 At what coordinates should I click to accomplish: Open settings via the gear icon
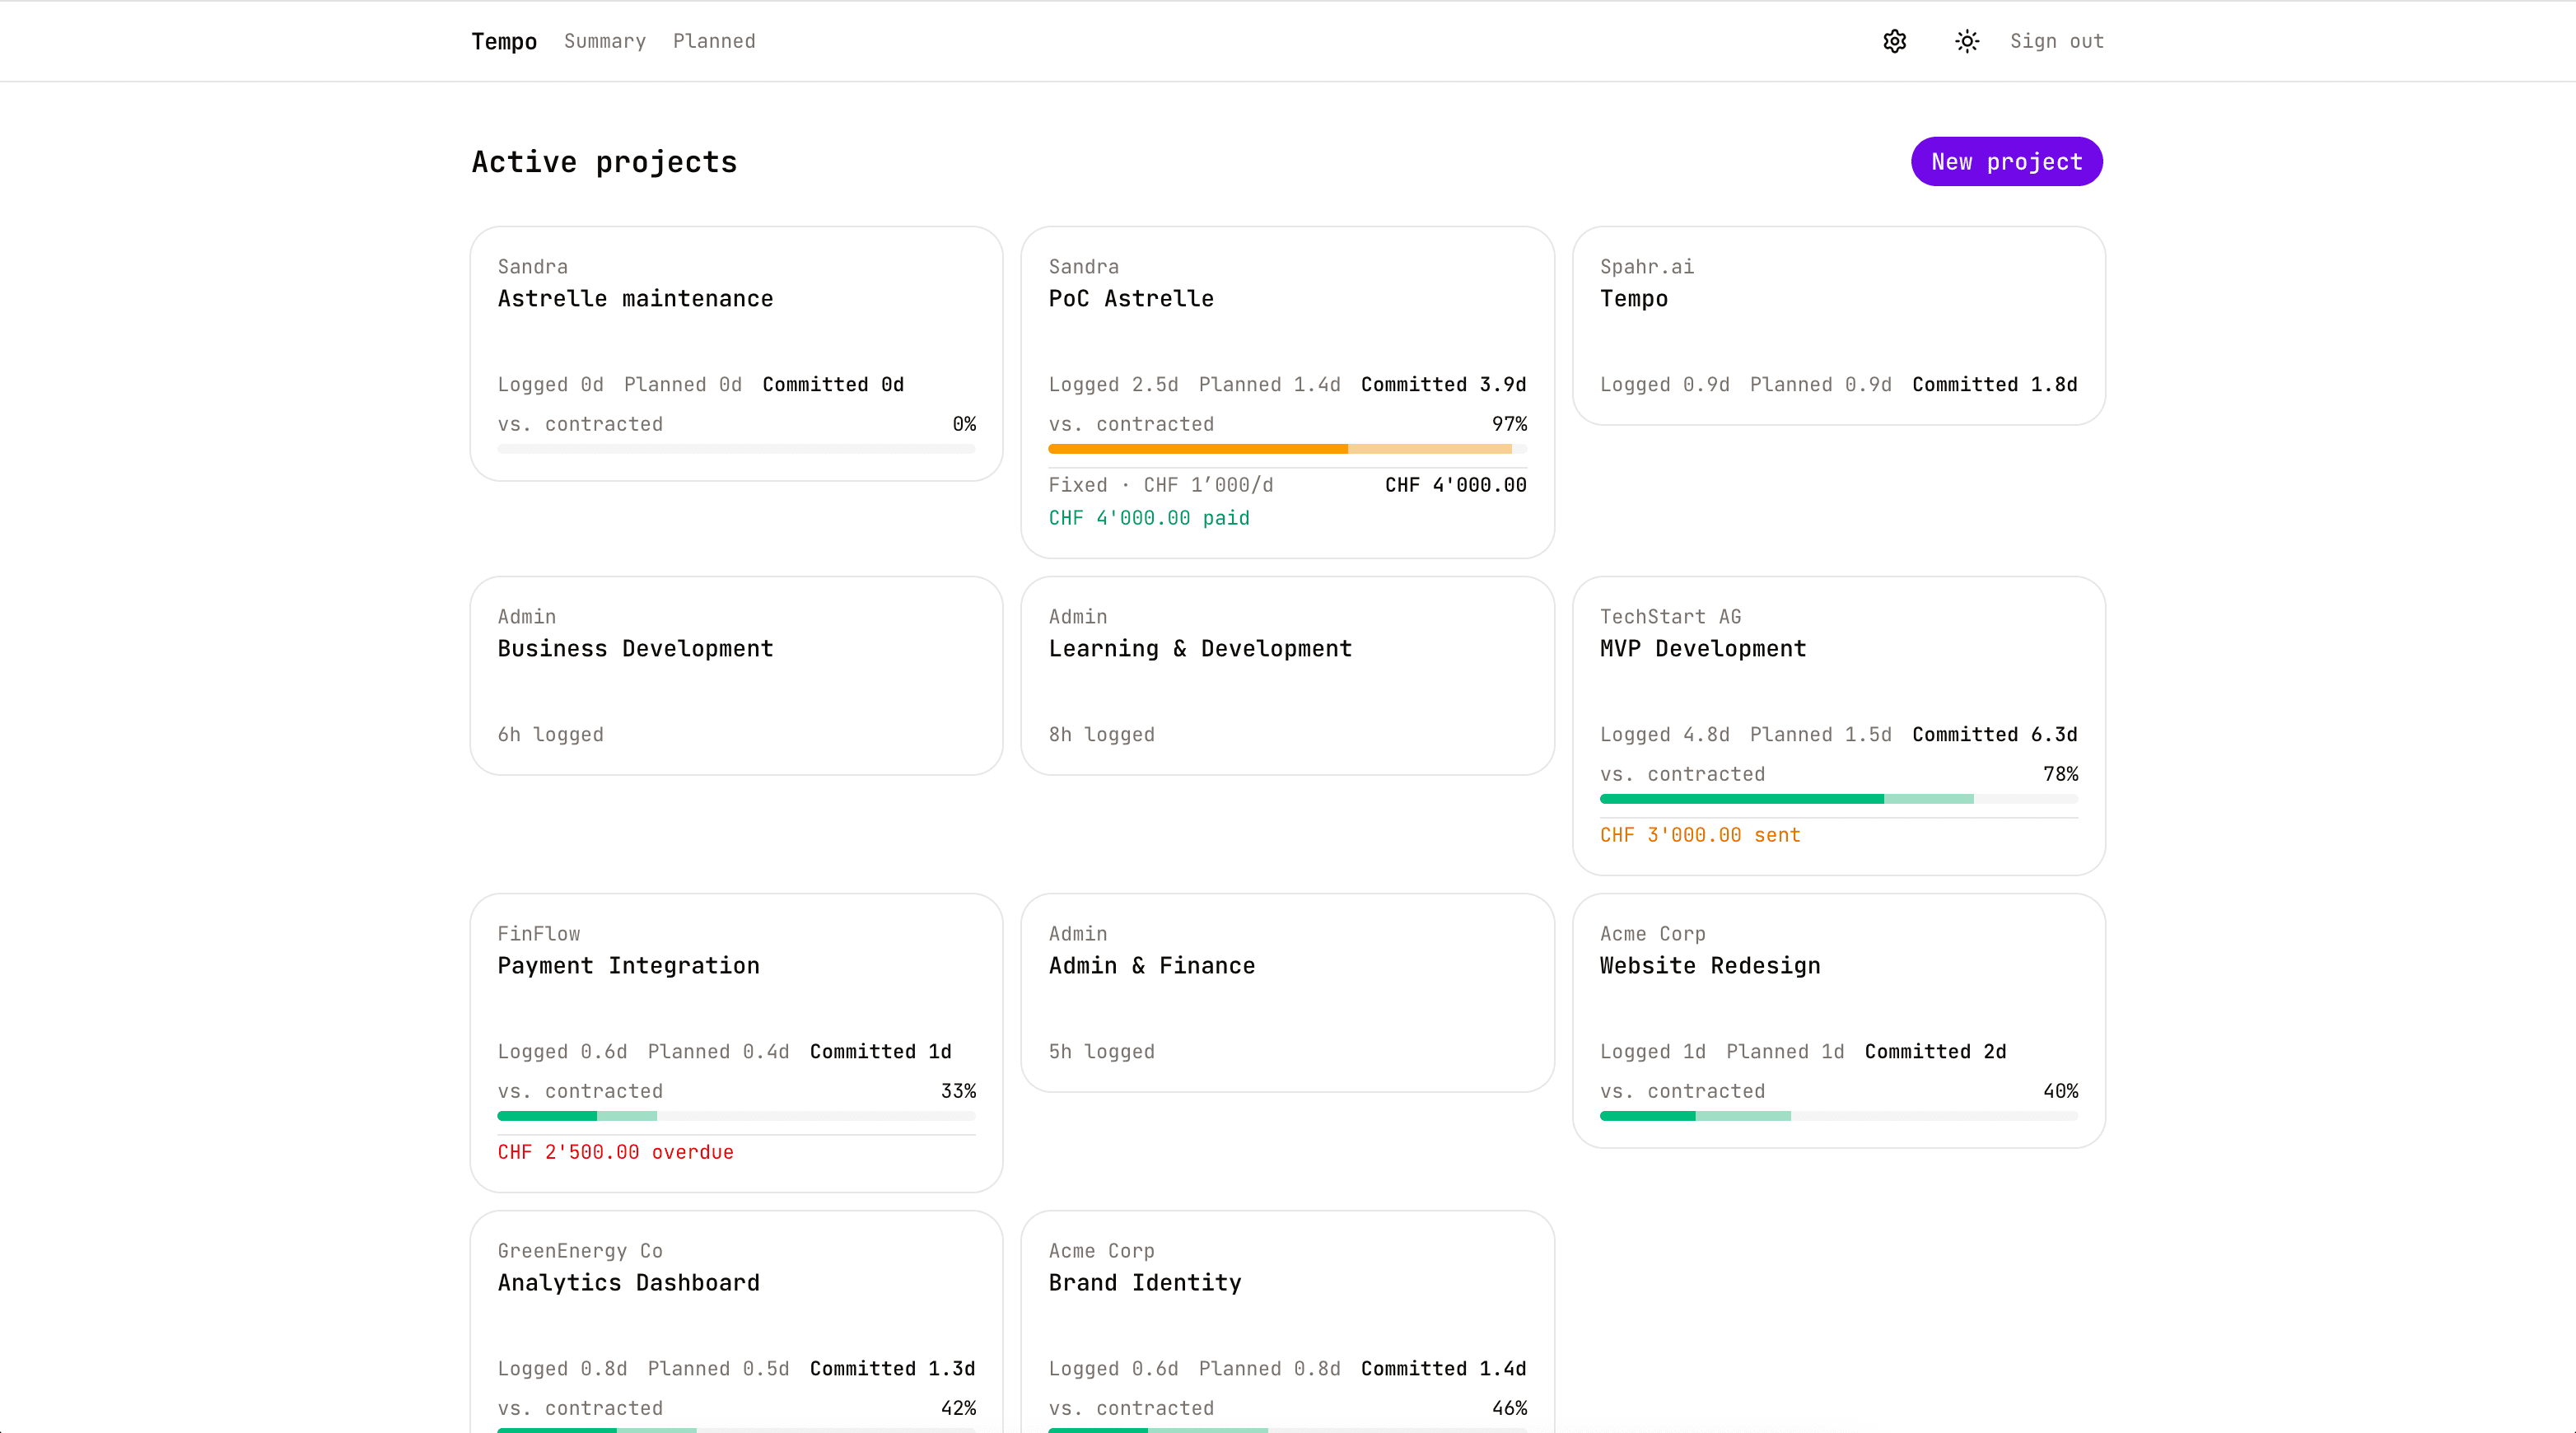coord(1894,41)
